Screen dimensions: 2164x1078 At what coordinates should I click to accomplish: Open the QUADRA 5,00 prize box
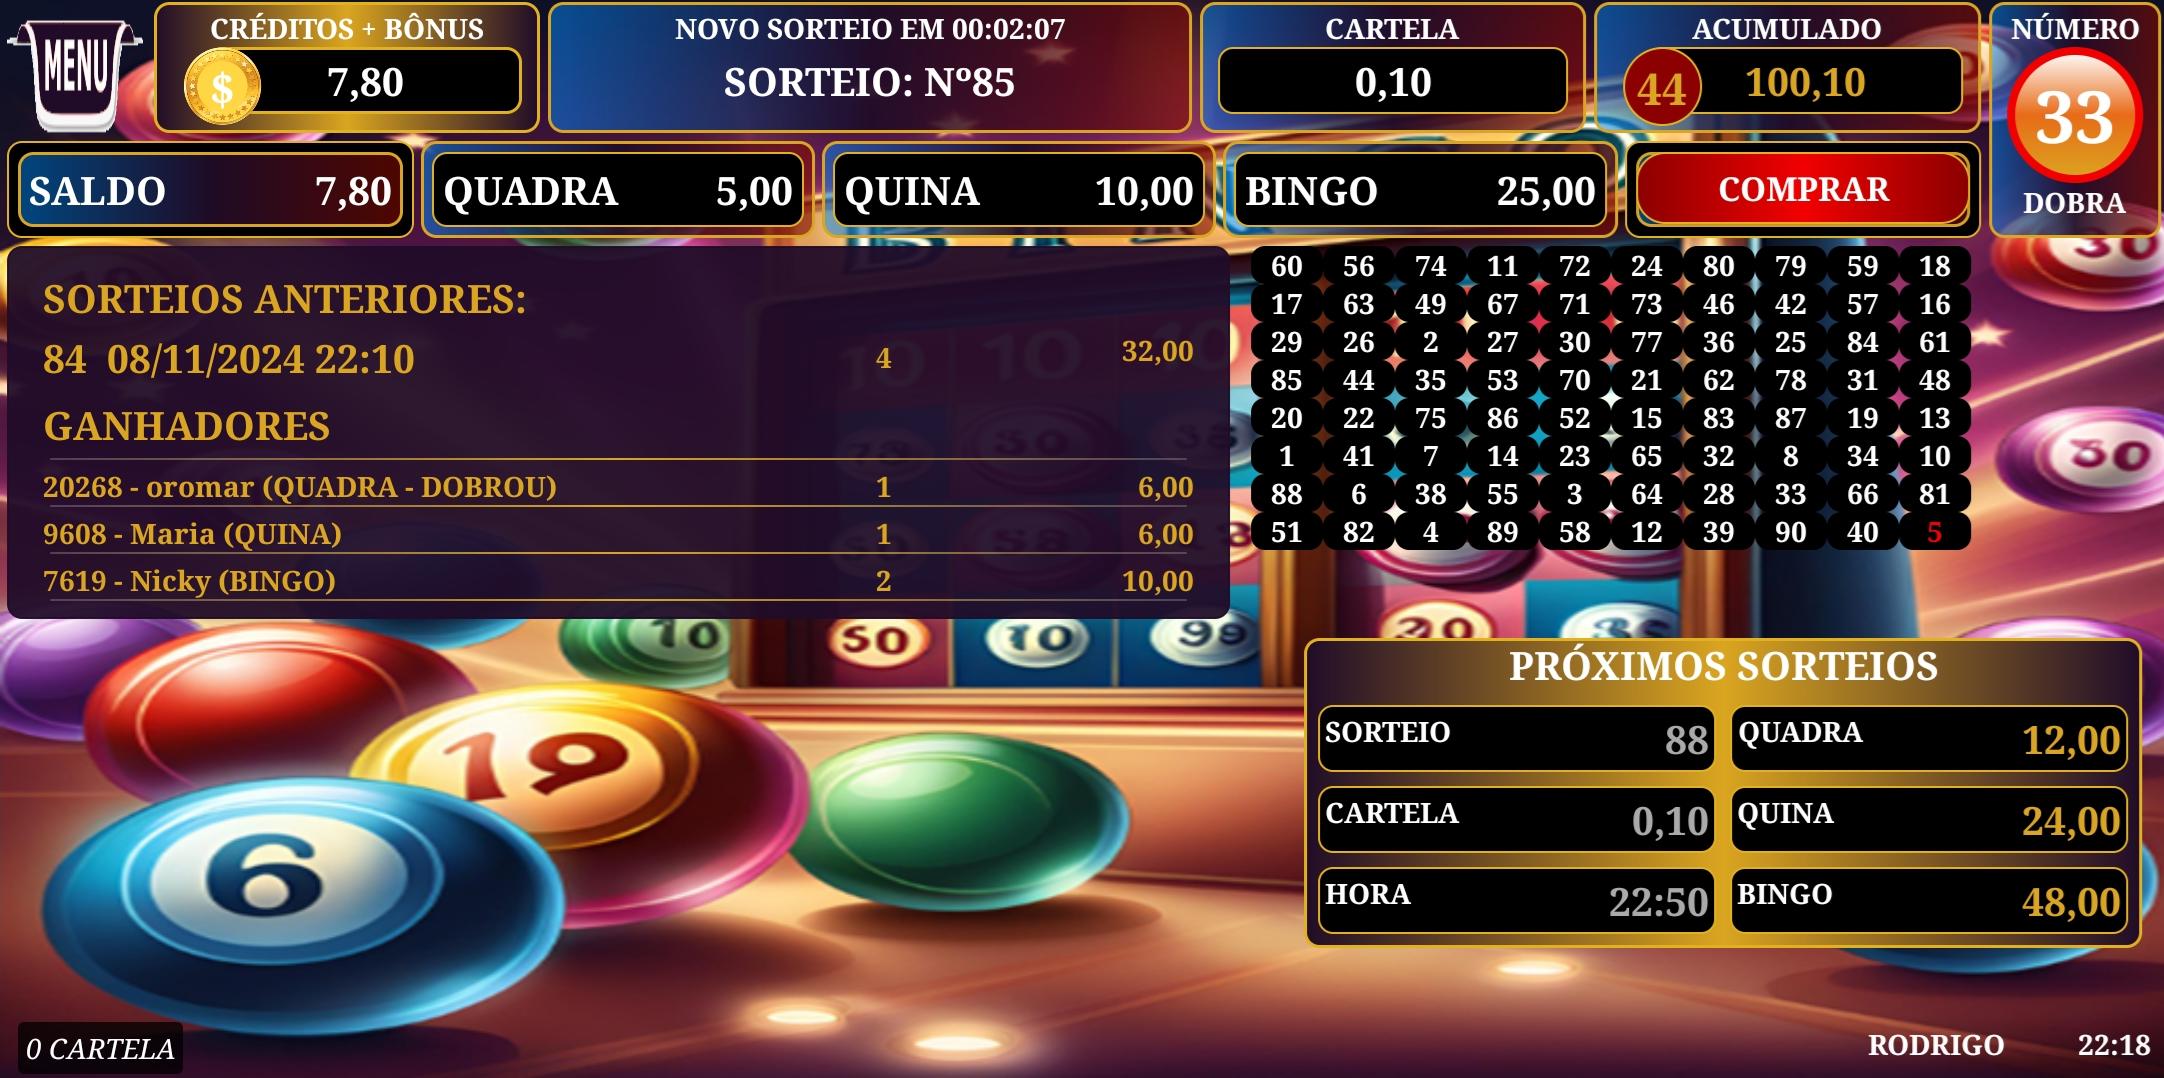(x=617, y=190)
